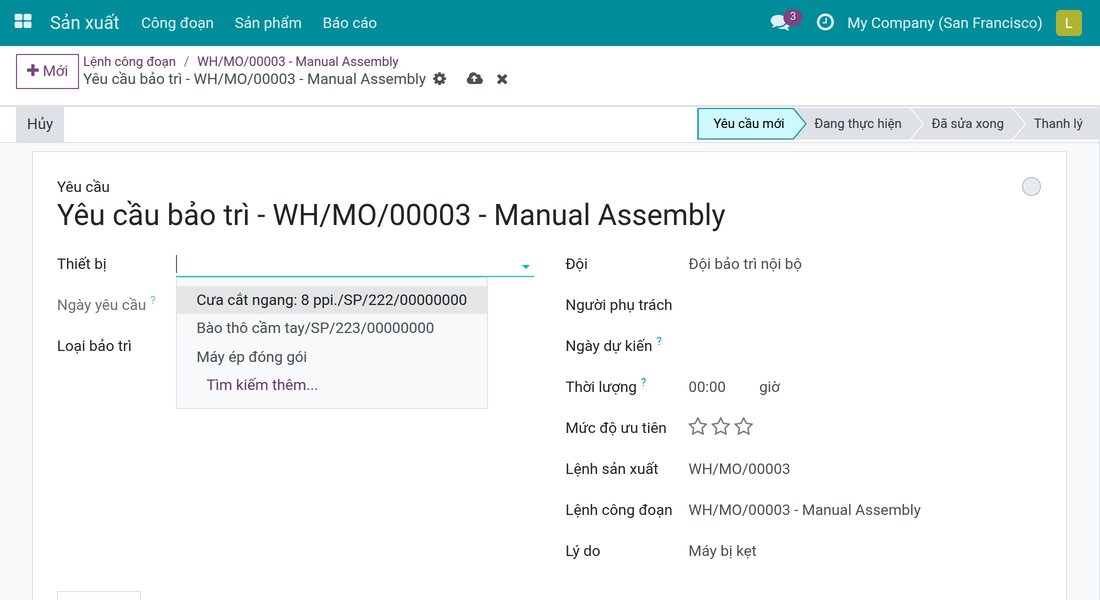Image resolution: width=1100 pixels, height=600 pixels.
Task: Set priority to the third star
Action: click(744, 427)
